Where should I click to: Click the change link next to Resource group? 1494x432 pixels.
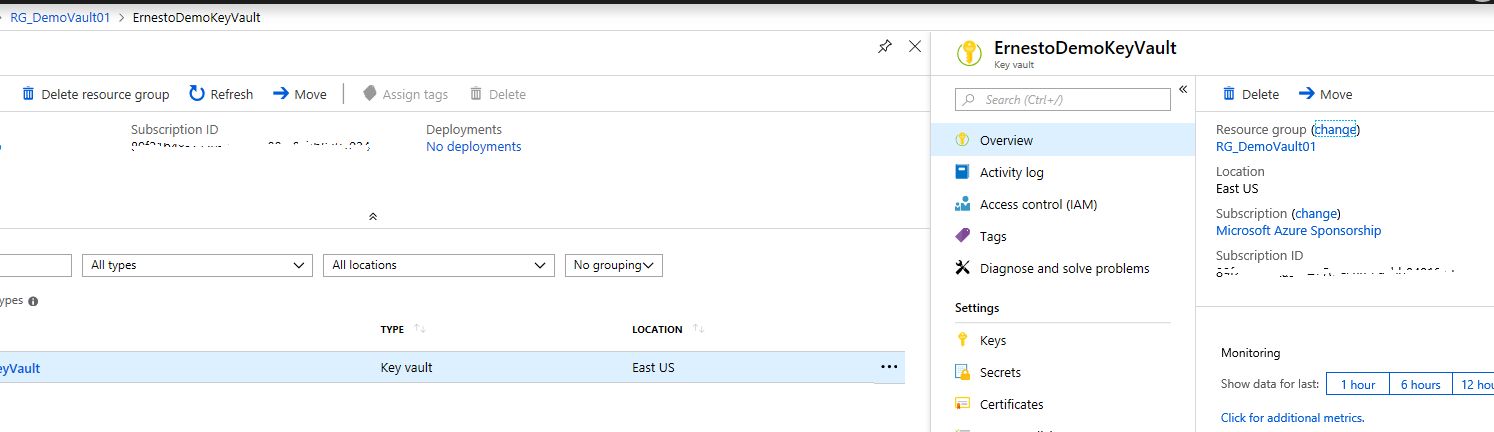pos(1335,130)
